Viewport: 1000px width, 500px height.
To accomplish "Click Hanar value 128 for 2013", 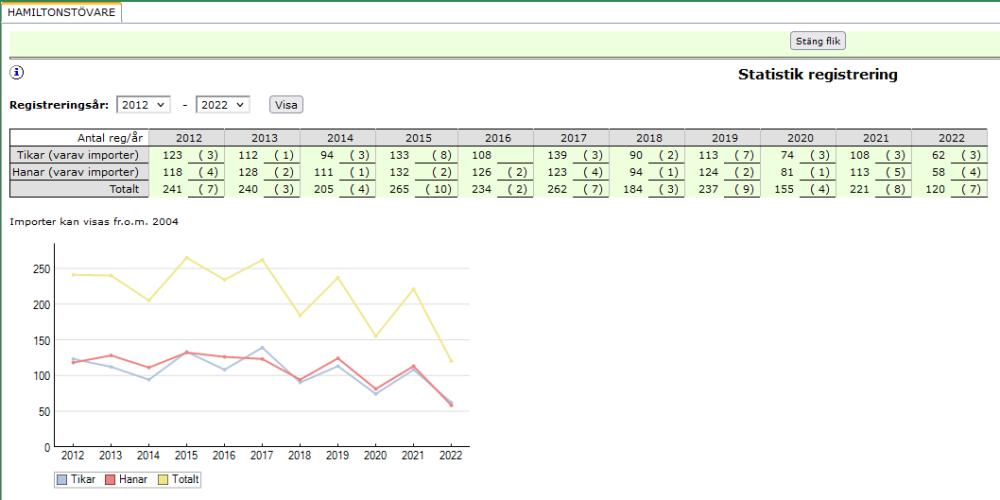I will (249, 172).
